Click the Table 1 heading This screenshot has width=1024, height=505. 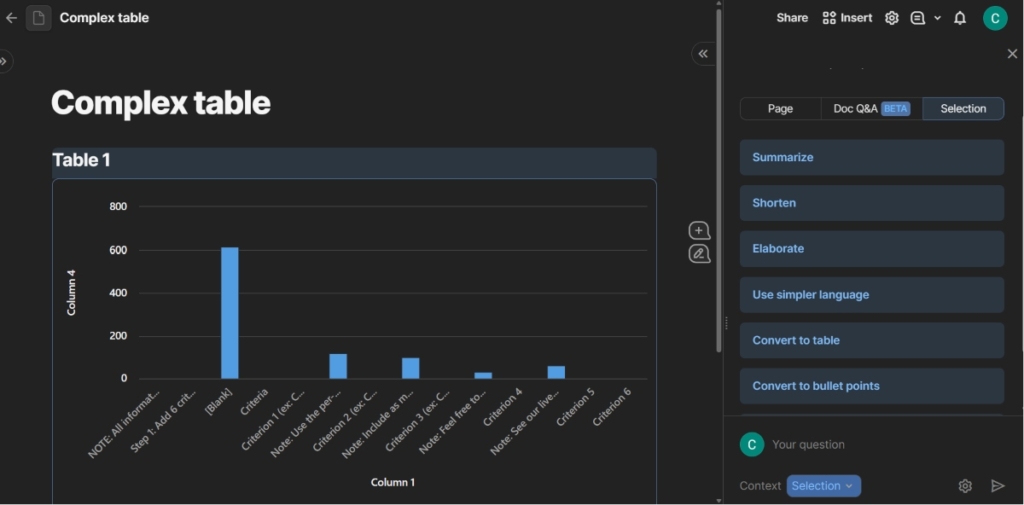click(x=81, y=160)
